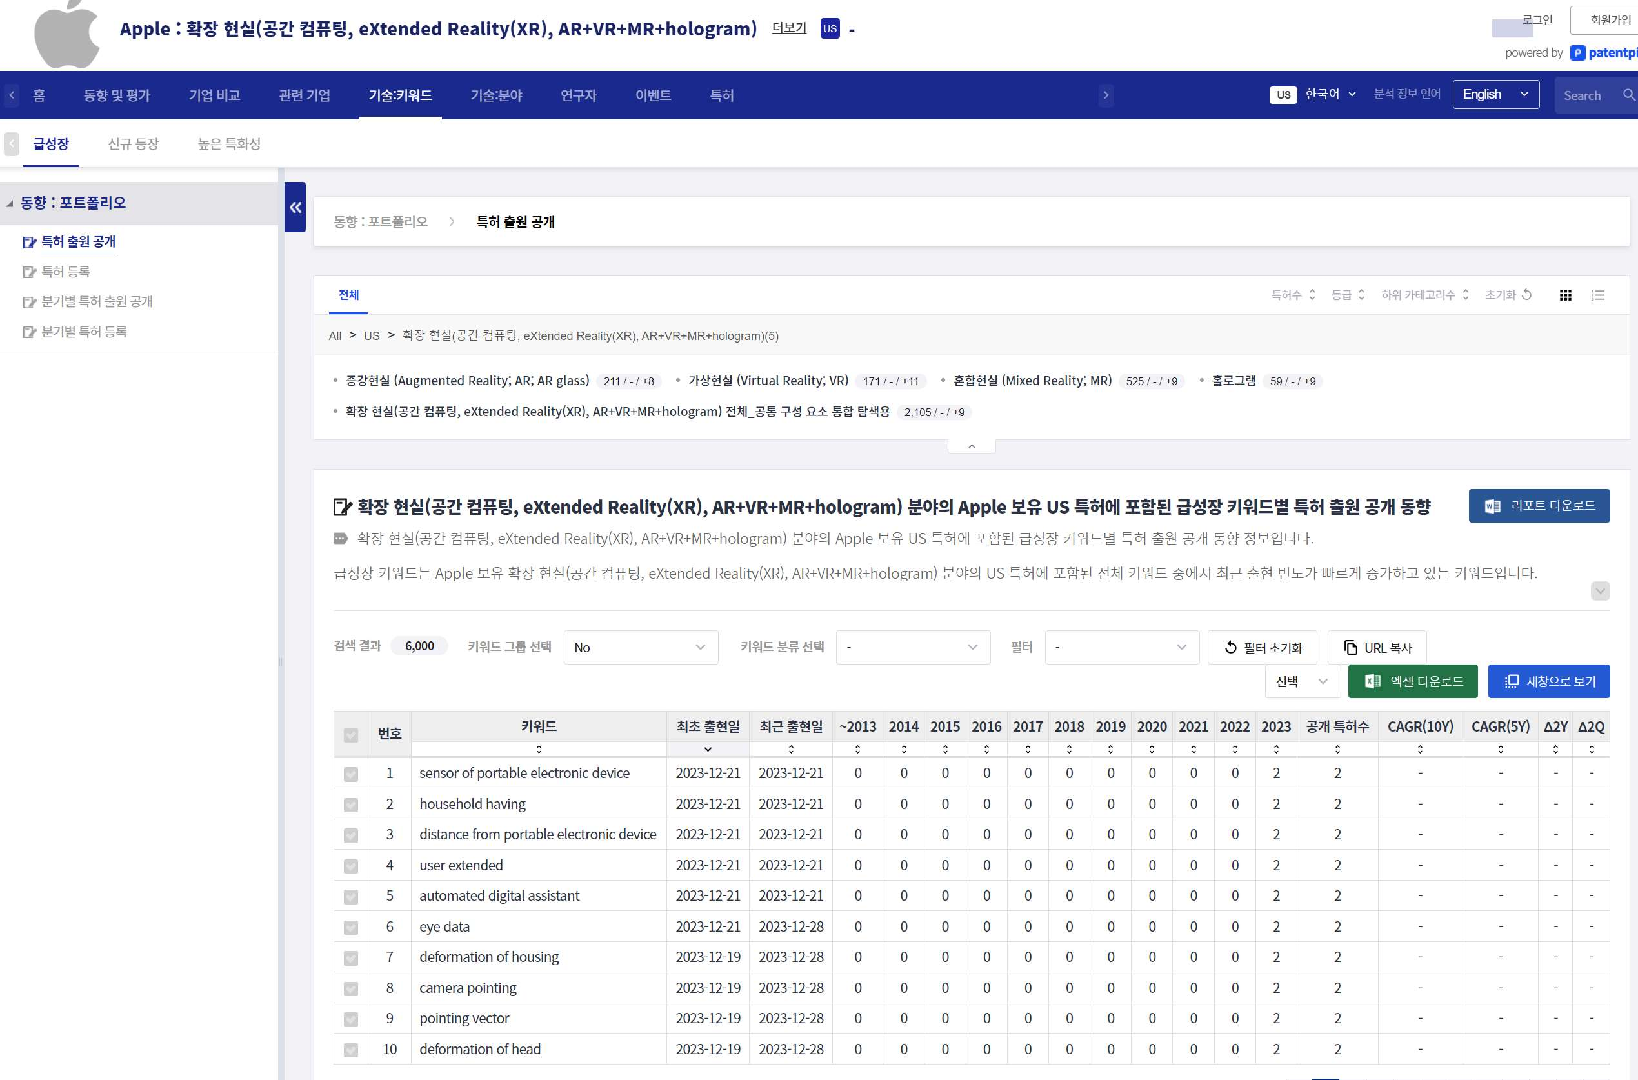Sort by 최근 출원일 column arrow
The image size is (1638, 1080).
(x=791, y=749)
